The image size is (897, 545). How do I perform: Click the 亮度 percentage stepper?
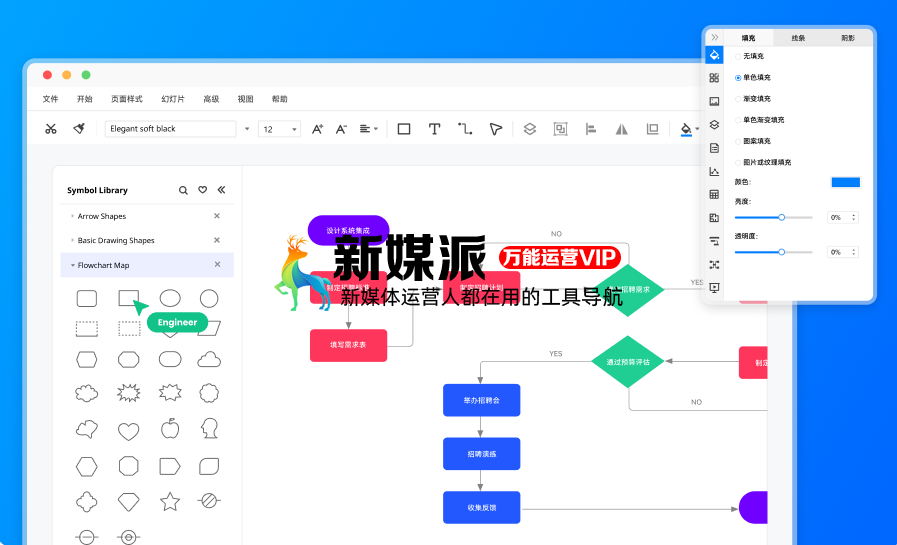coord(854,217)
